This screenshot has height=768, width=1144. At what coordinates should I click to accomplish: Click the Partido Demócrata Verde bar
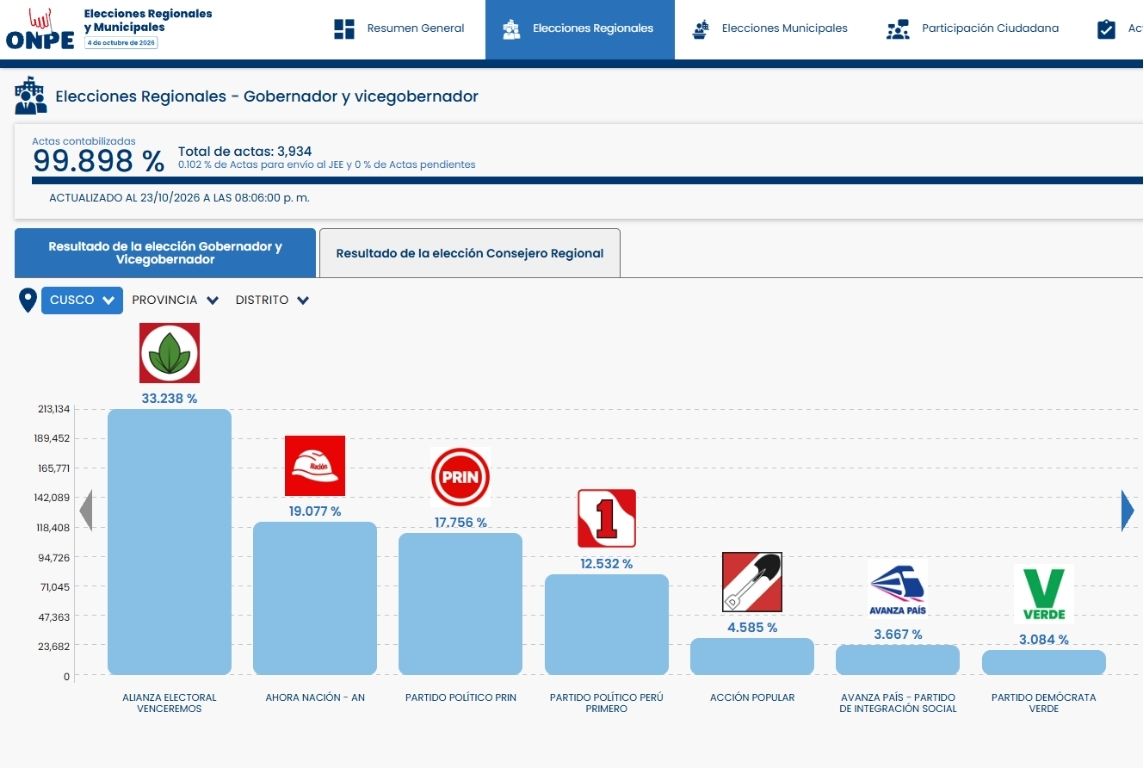(x=1044, y=662)
